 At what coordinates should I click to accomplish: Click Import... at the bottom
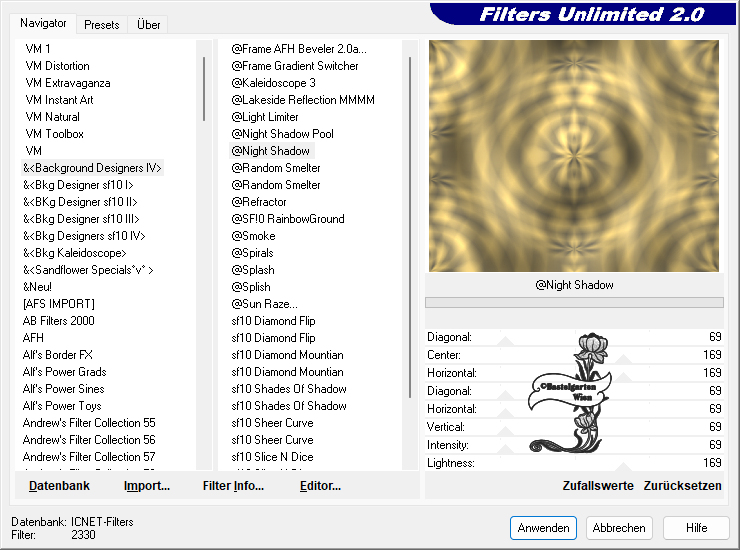pos(146,486)
